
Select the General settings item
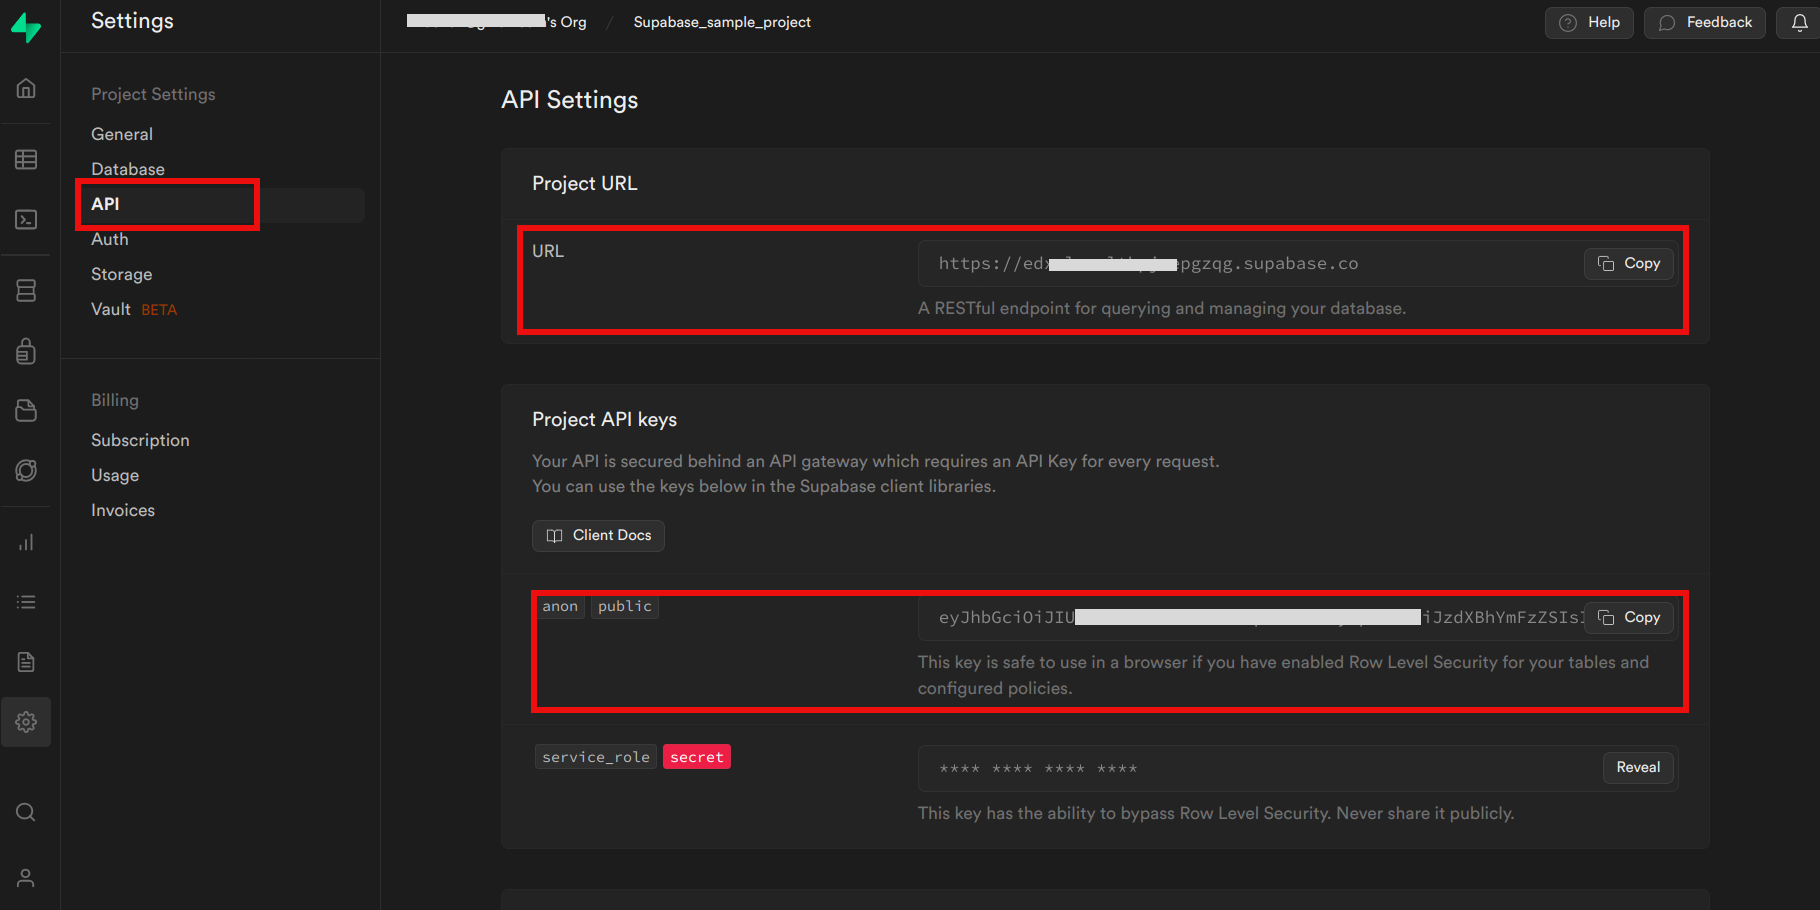122,134
